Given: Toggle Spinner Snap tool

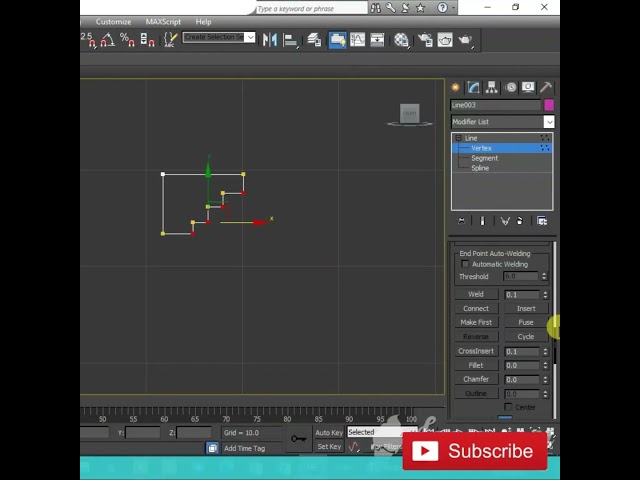Looking at the screenshot, I should click(147, 40).
